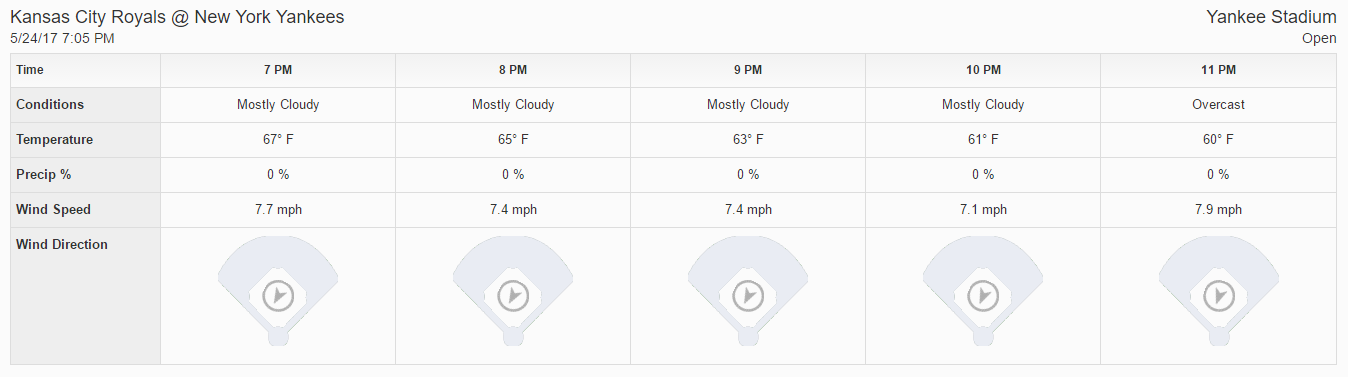Click the 7.1 mph wind speed value
Screen dimensions: 1348x377
coord(983,209)
